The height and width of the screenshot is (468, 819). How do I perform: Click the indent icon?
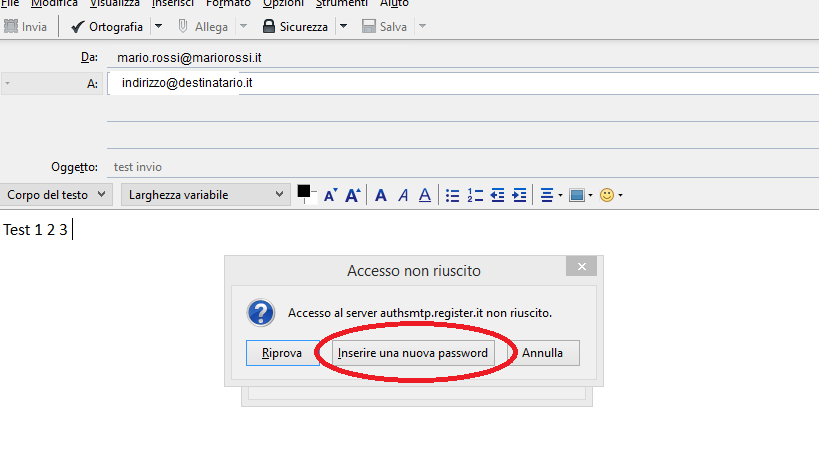[519, 195]
